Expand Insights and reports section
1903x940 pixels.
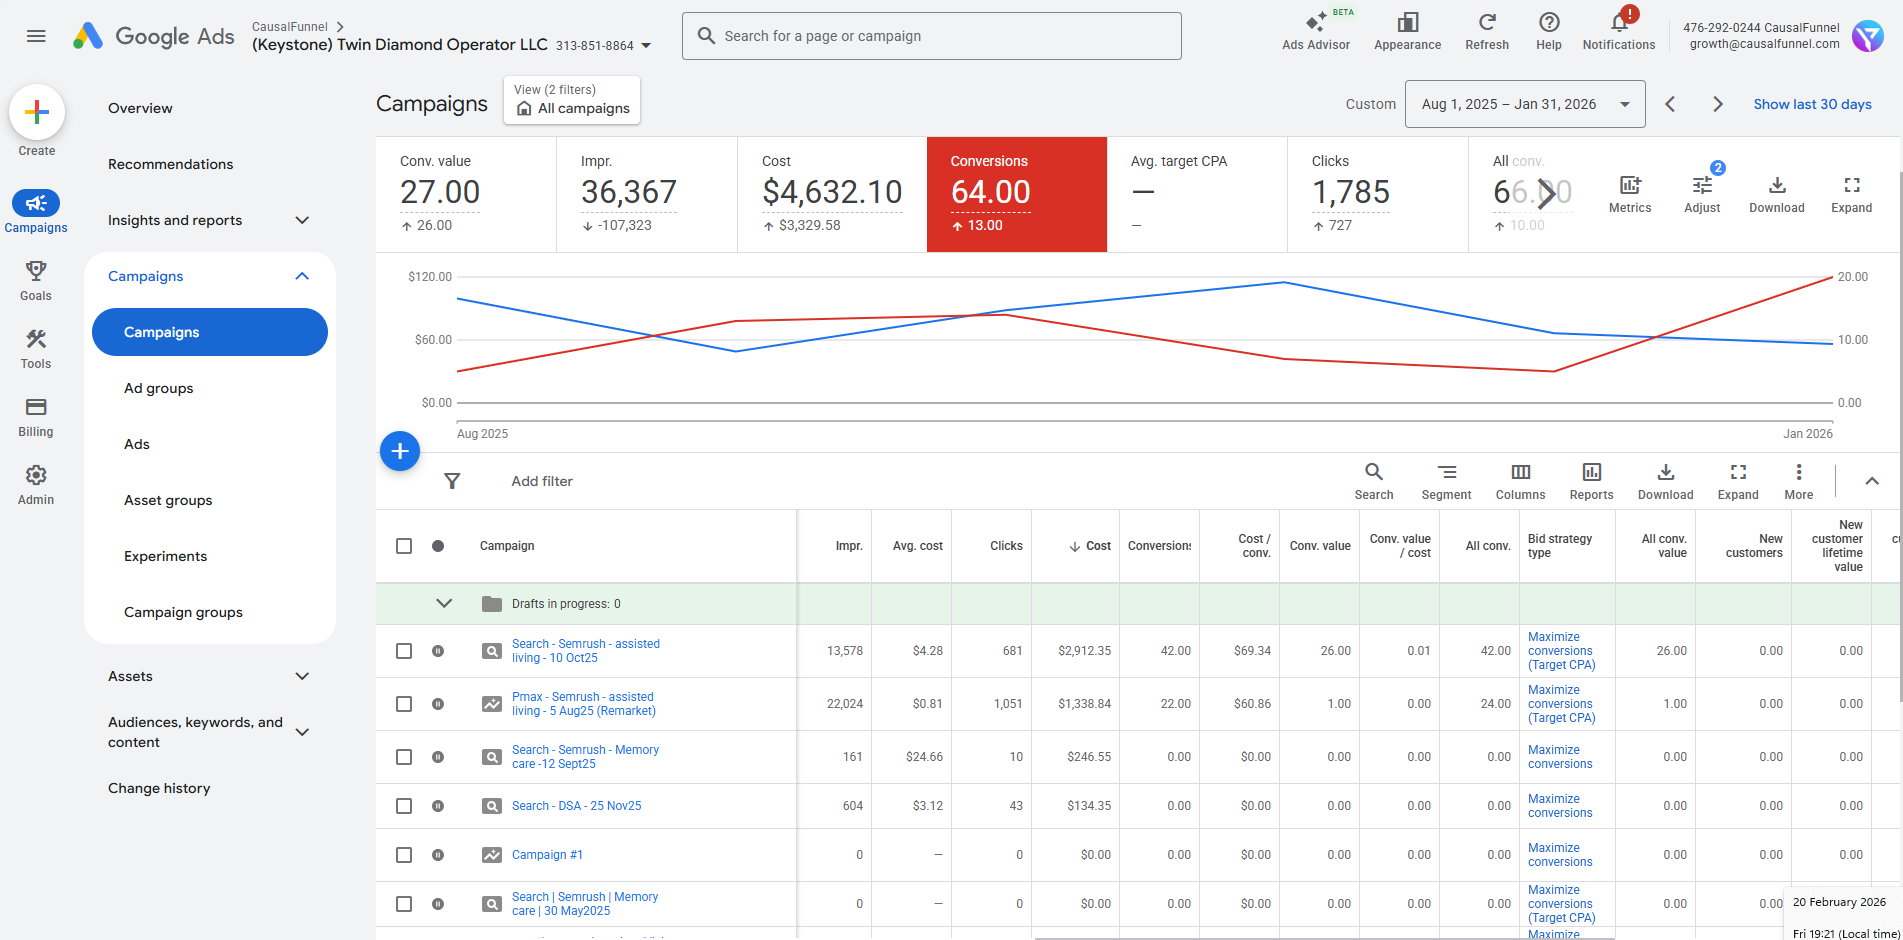[302, 220]
